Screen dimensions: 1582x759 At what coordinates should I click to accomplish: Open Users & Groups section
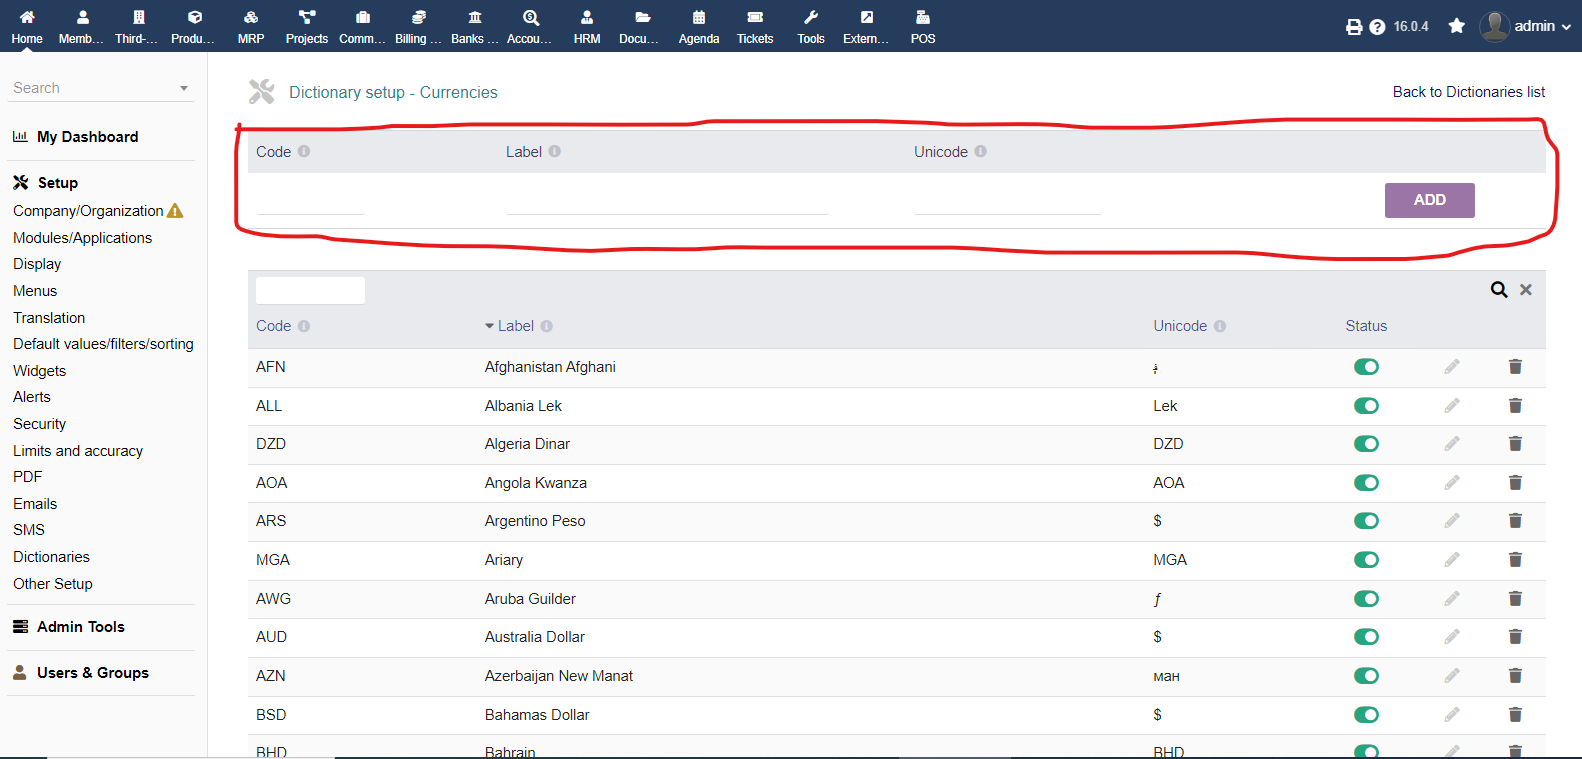pyautogui.click(x=93, y=673)
